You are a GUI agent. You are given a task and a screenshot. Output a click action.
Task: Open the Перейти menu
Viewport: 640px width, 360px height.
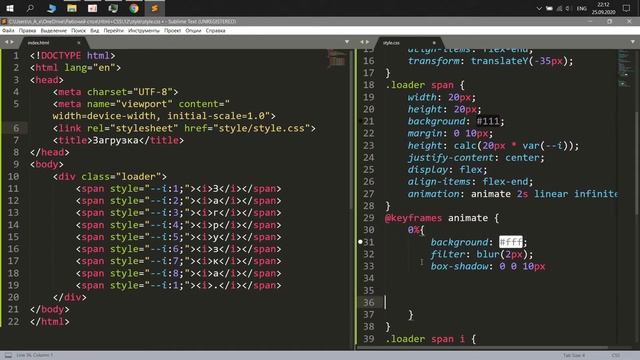pyautogui.click(x=113, y=31)
